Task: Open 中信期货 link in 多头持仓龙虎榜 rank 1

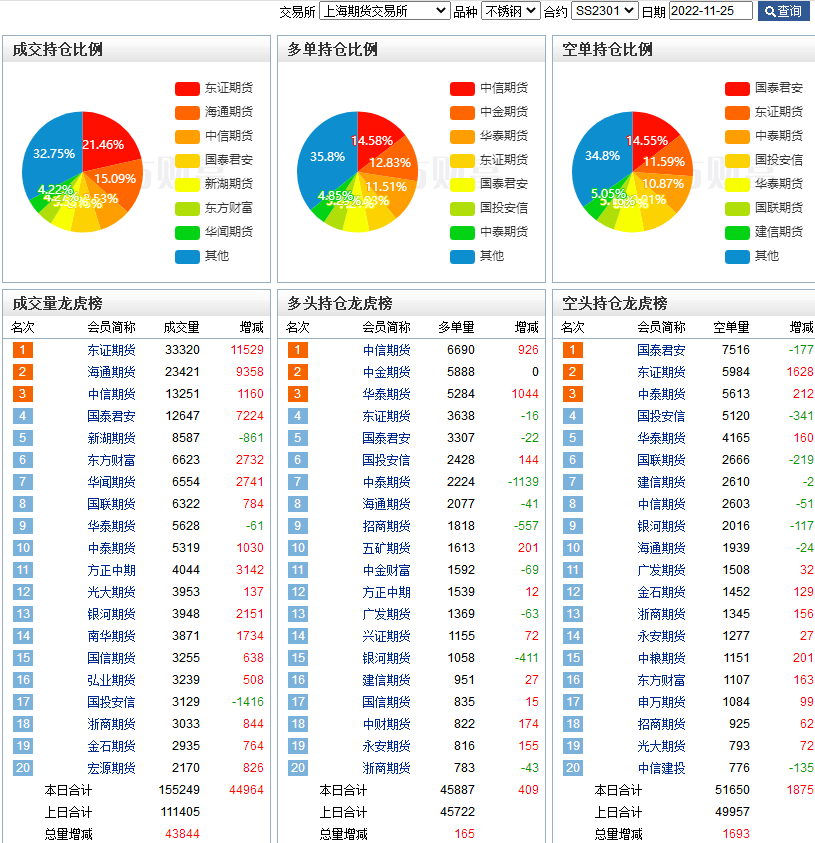Action: [x=387, y=350]
